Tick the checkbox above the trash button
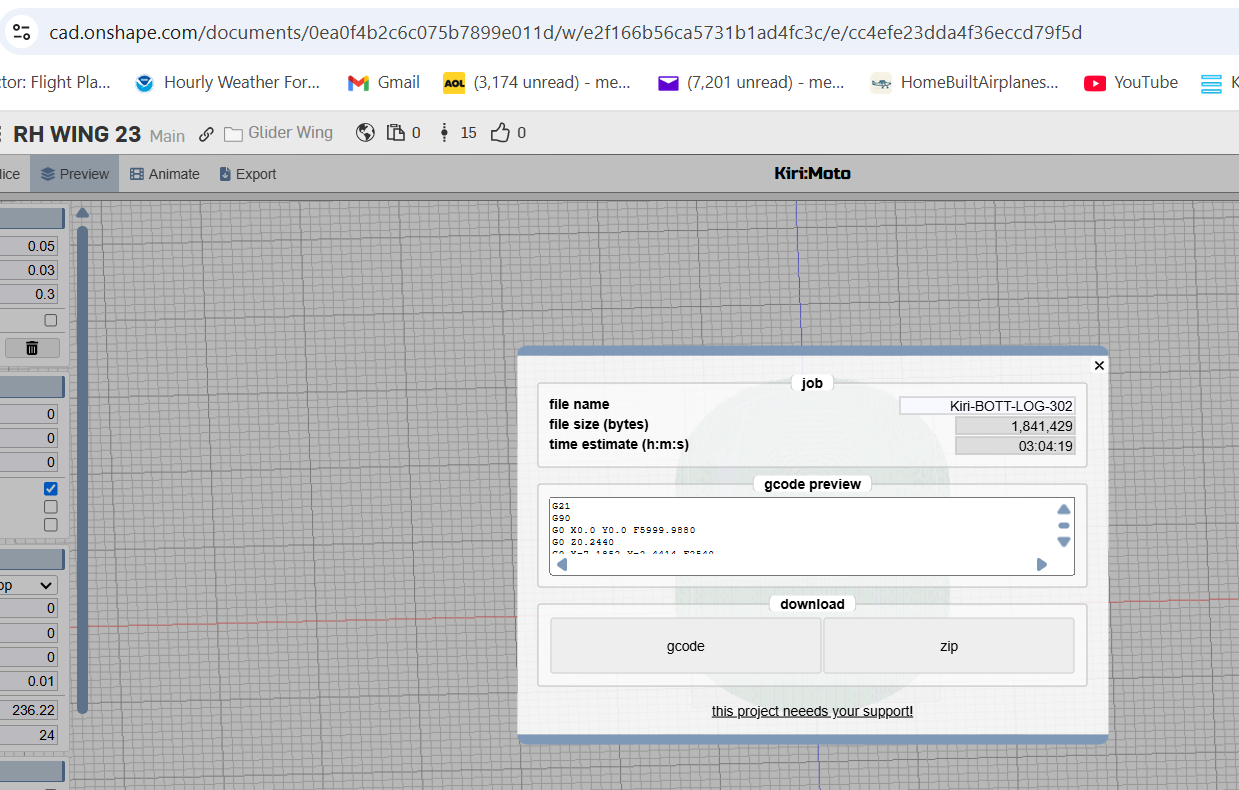The width and height of the screenshot is (1239, 790). [51, 320]
